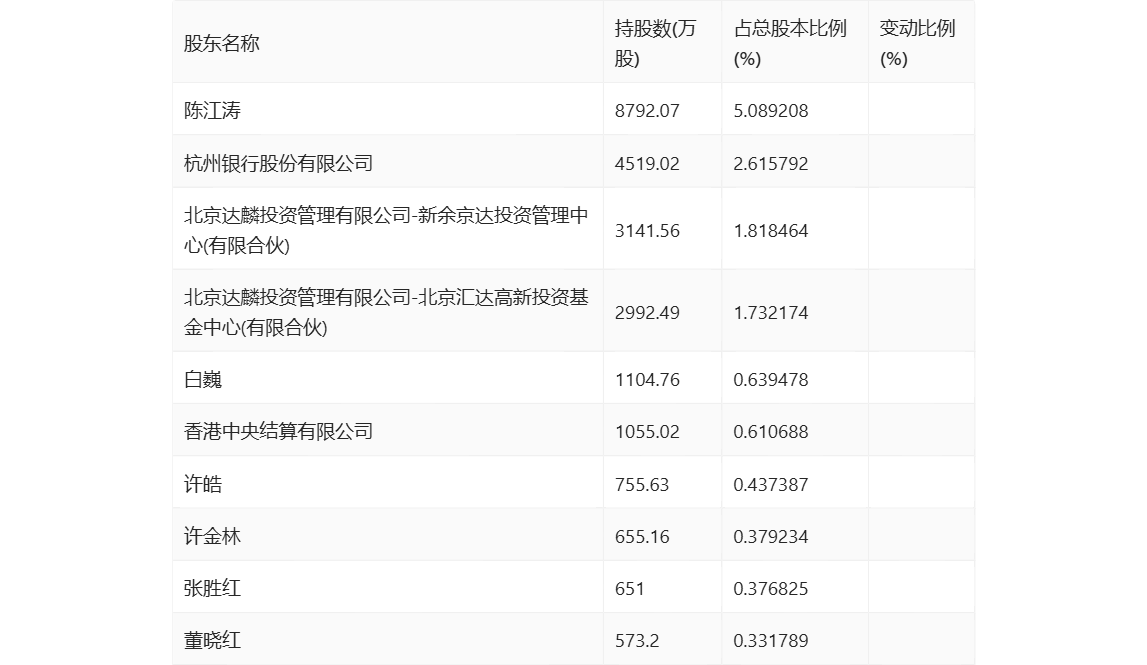Select the percentage 1.732174
The height and width of the screenshot is (665, 1147).
coord(771,312)
